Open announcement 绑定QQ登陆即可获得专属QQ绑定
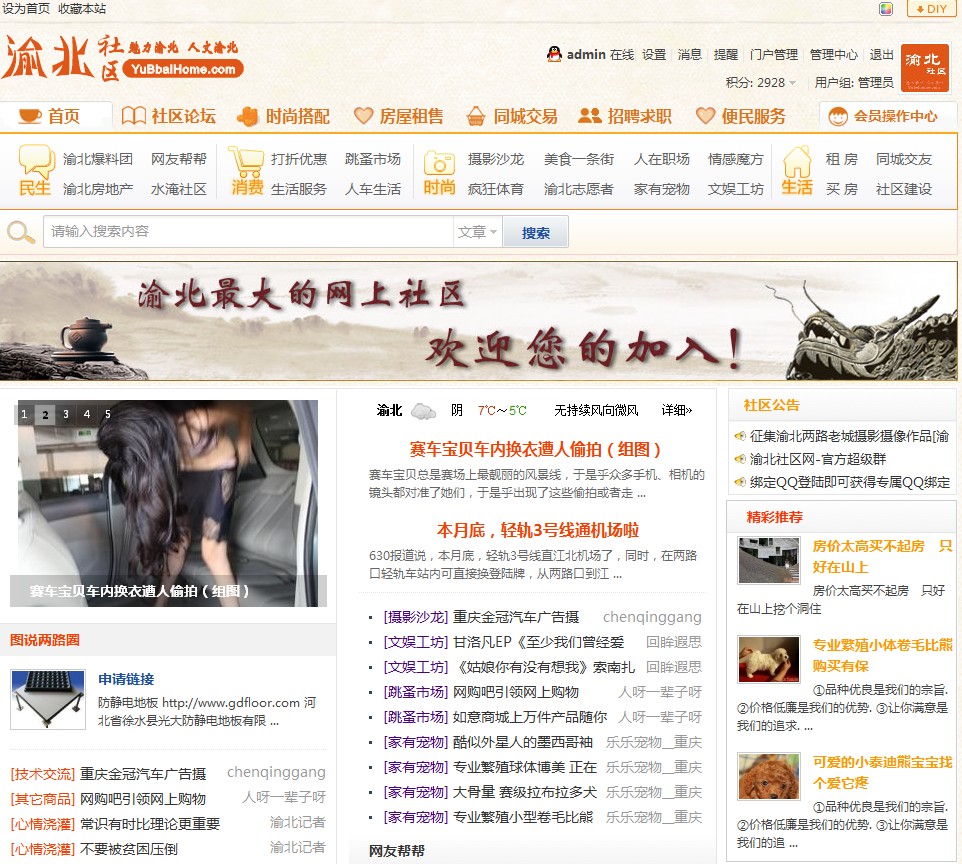 tap(850, 482)
